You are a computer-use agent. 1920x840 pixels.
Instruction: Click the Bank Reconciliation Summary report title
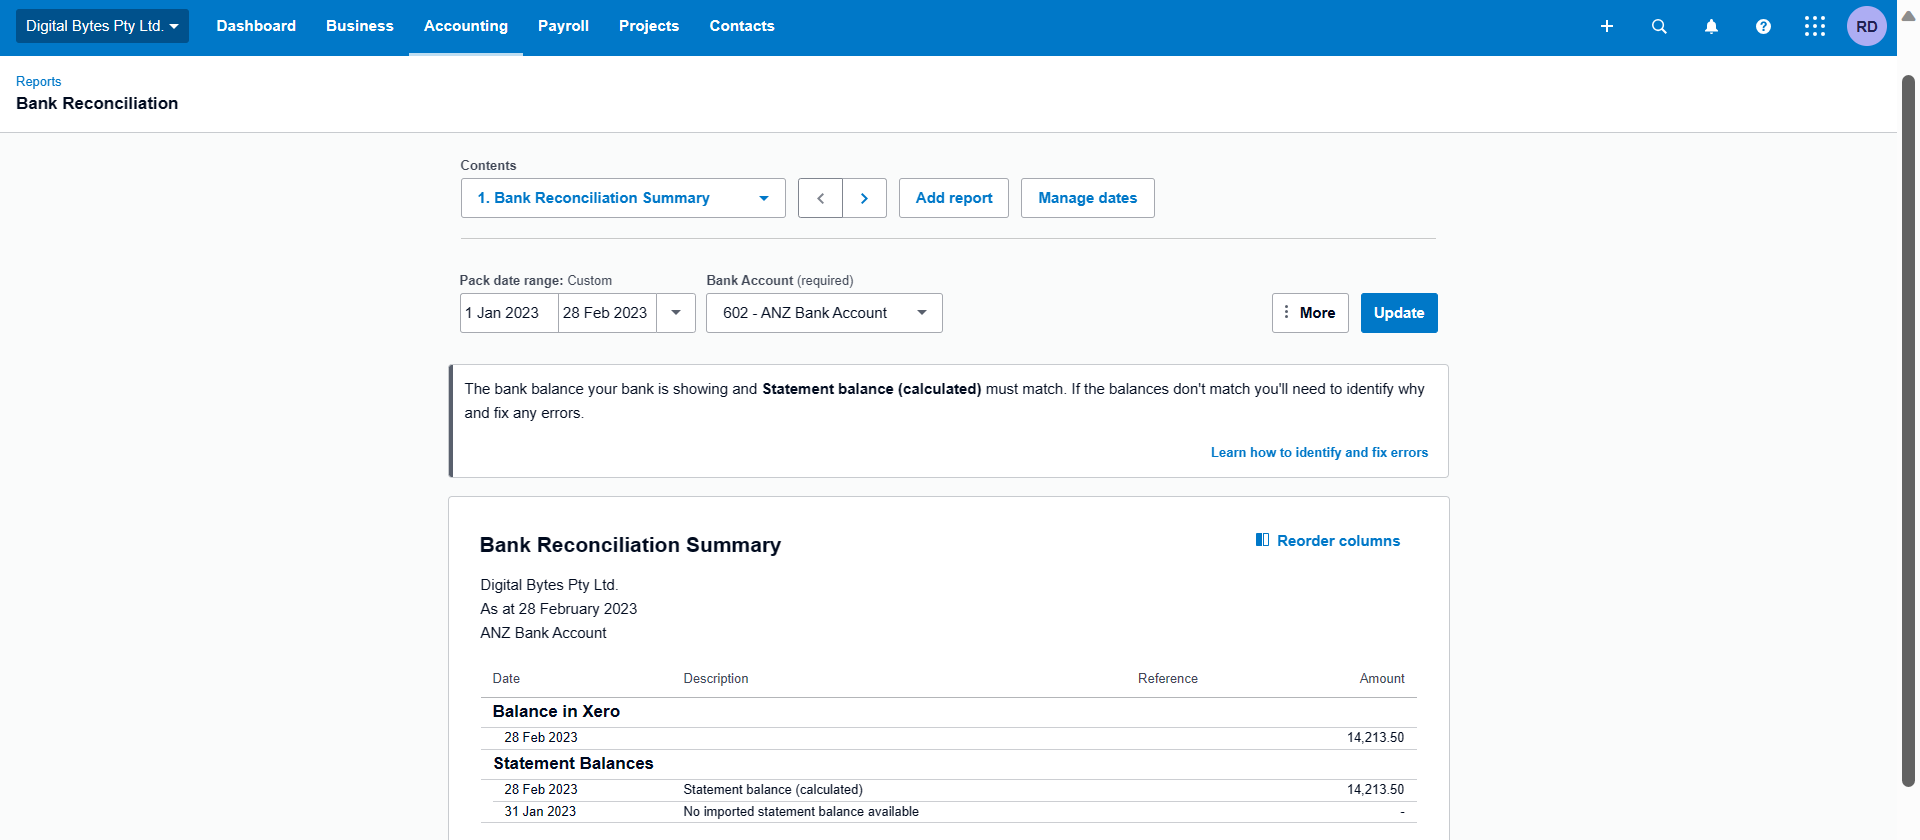tap(630, 545)
